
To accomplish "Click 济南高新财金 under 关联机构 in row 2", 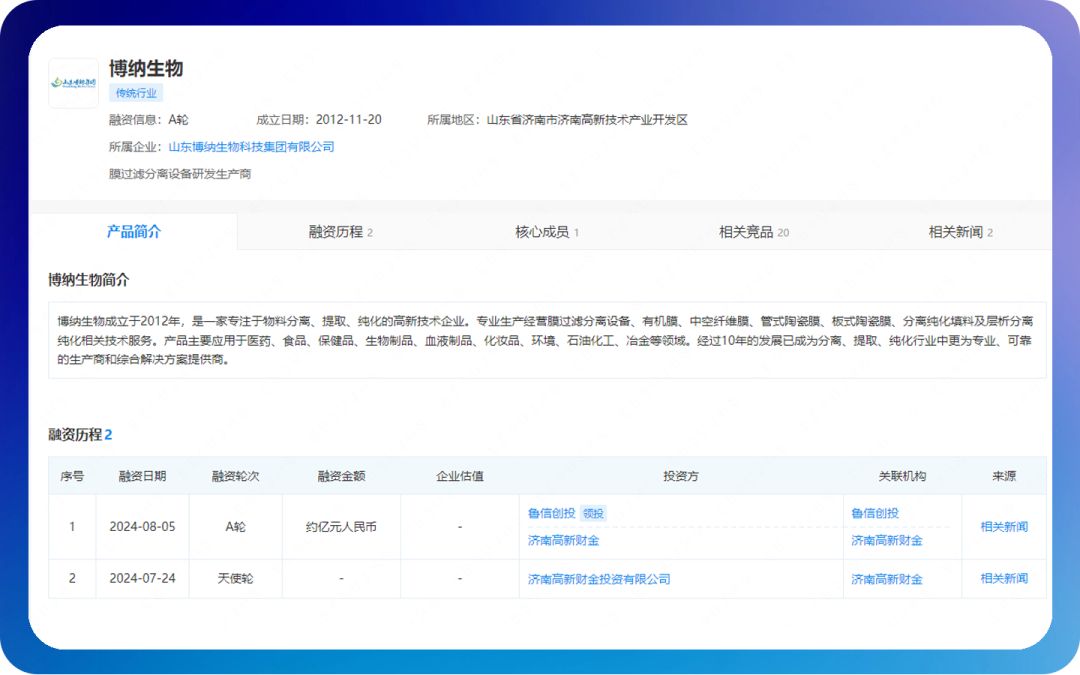I will [886, 579].
